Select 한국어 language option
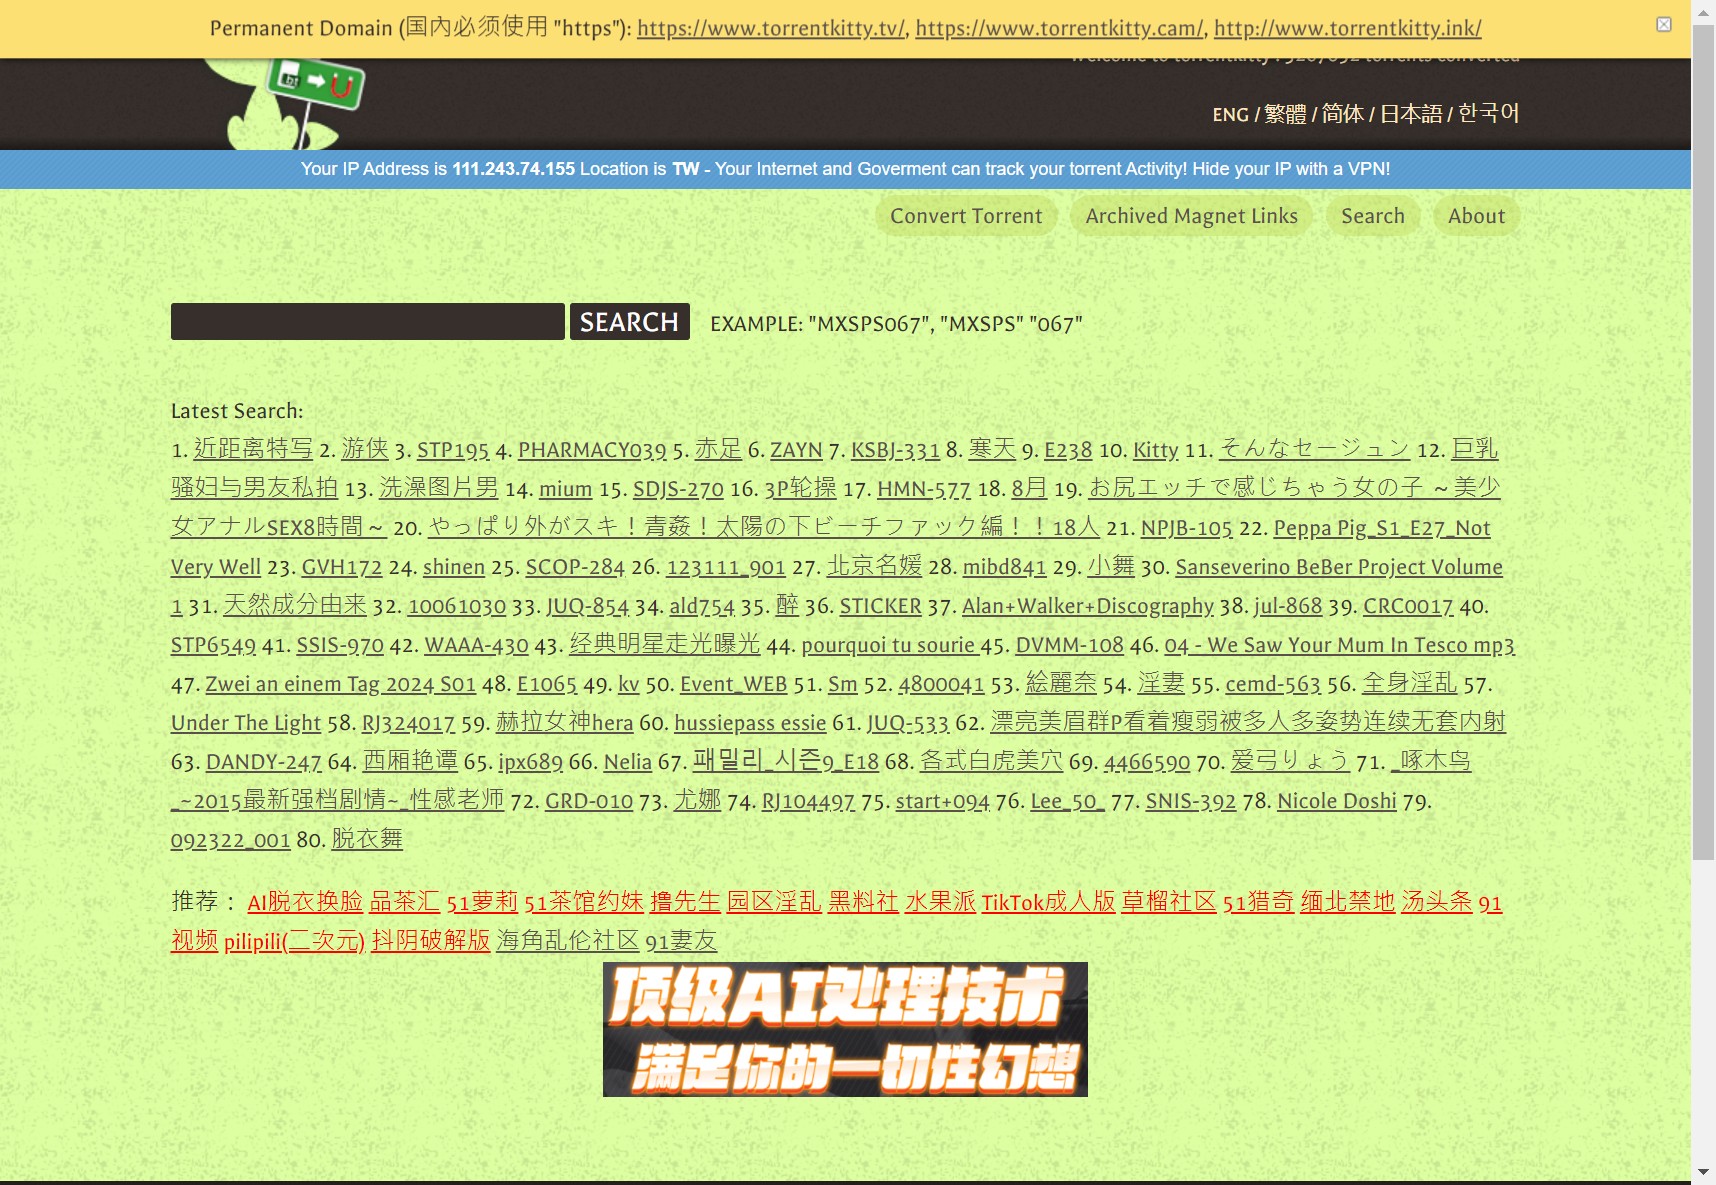This screenshot has width=1716, height=1185. [x=1488, y=113]
